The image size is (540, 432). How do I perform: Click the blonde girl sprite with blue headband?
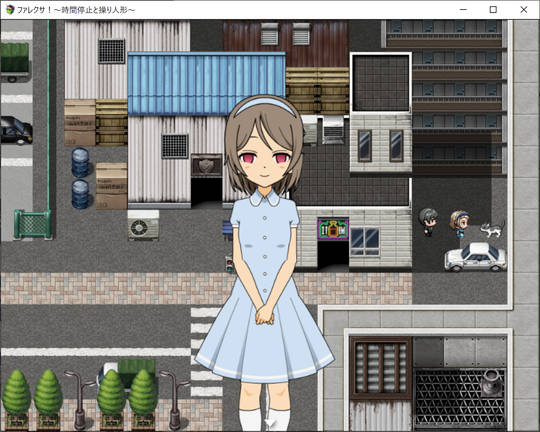pos(460,224)
